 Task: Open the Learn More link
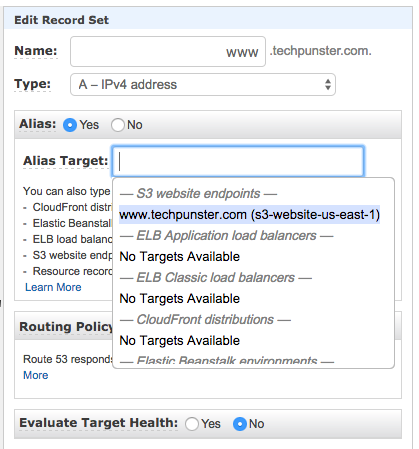click(53, 287)
